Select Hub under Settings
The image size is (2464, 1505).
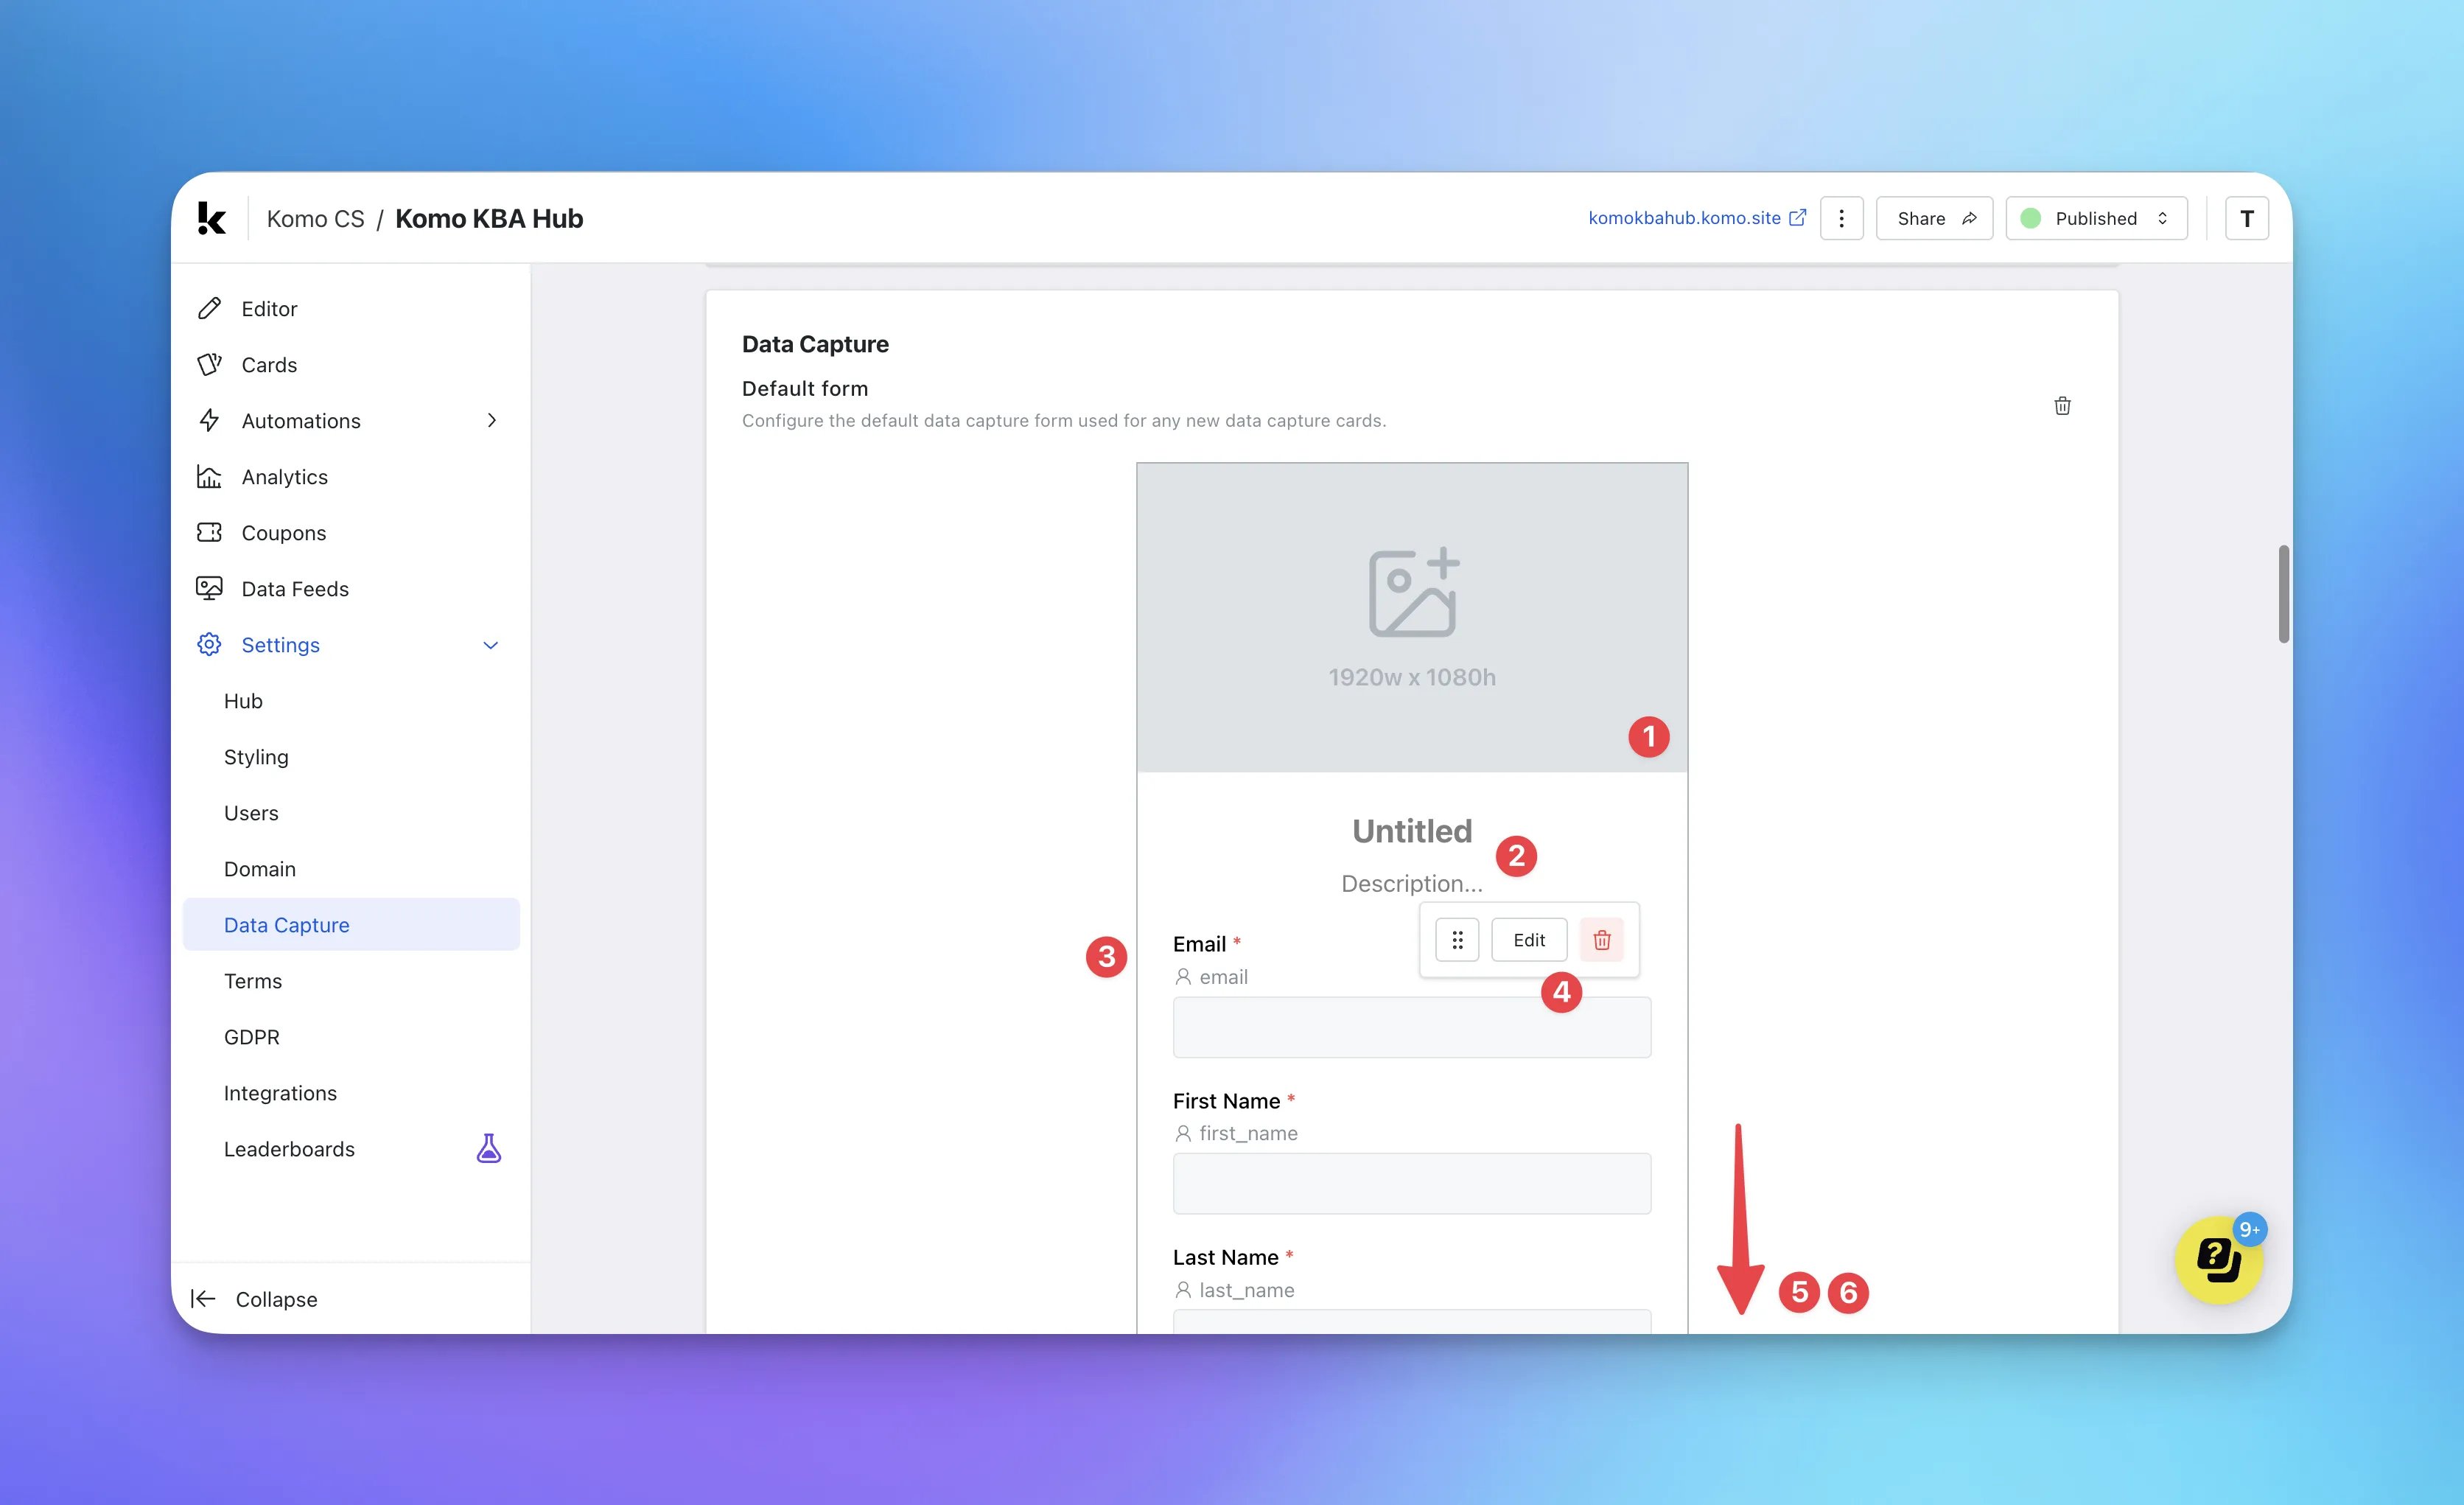tap(350, 700)
